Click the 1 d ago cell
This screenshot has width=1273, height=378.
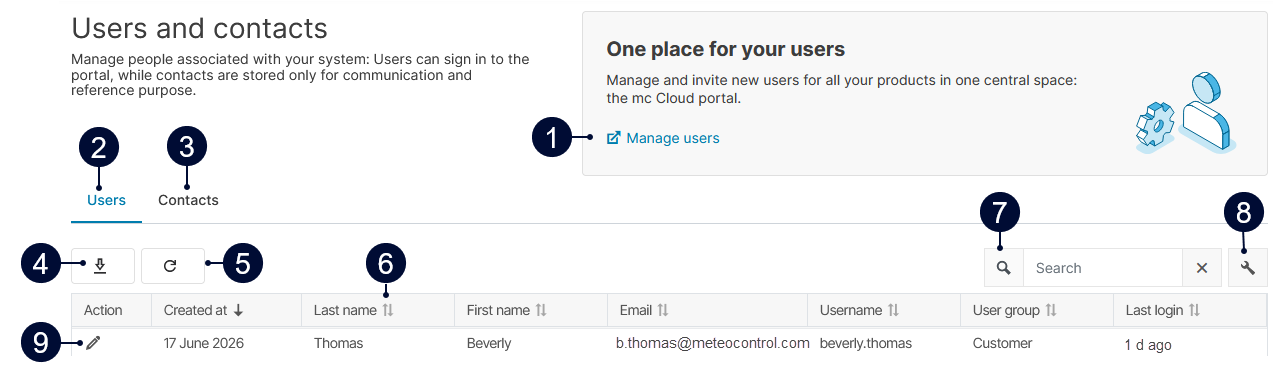pos(1149,345)
